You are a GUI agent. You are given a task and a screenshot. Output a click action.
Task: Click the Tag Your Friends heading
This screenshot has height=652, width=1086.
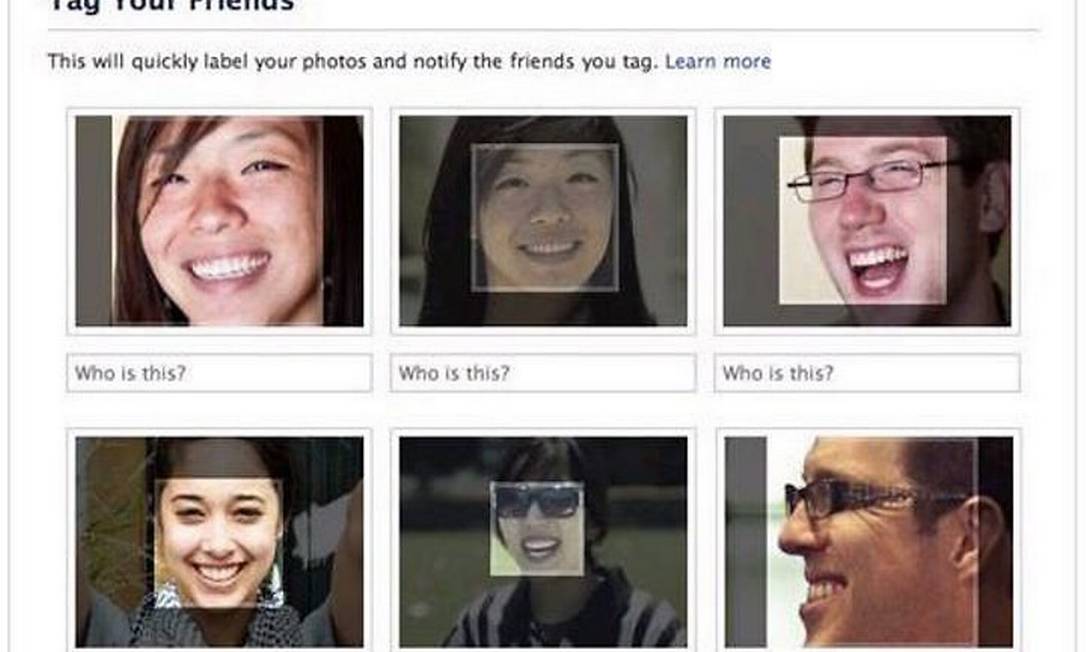(171, 6)
